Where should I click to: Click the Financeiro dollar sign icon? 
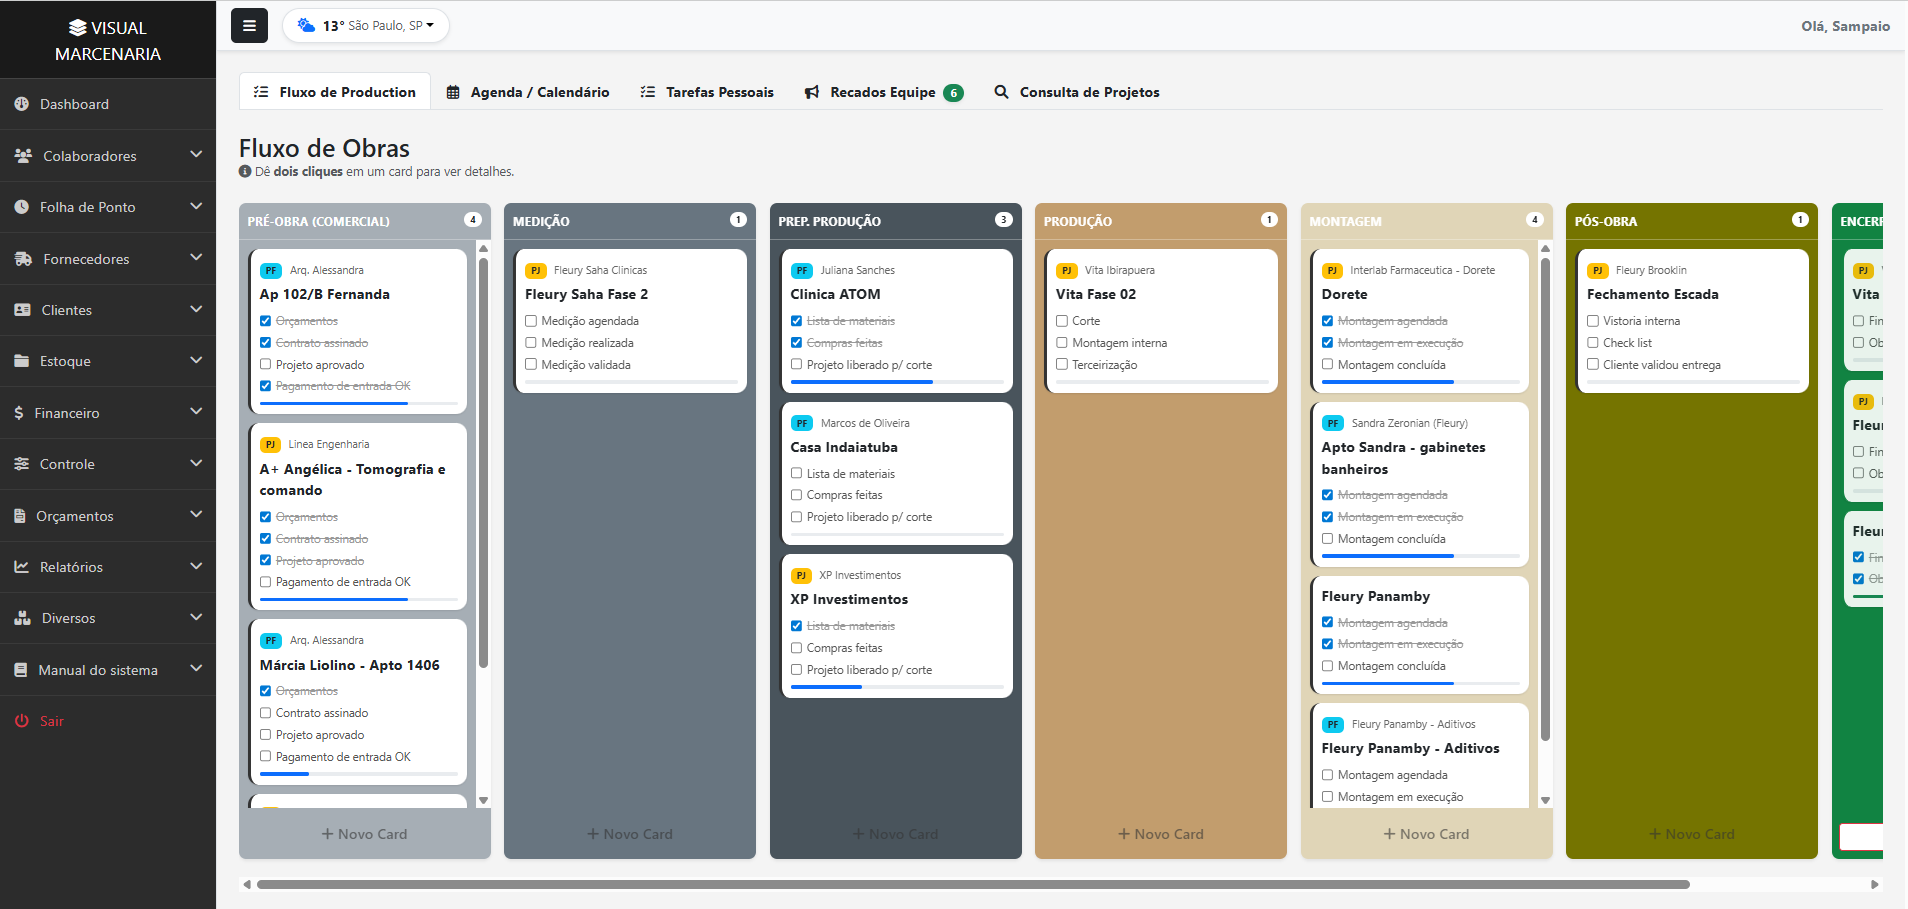[x=19, y=413]
